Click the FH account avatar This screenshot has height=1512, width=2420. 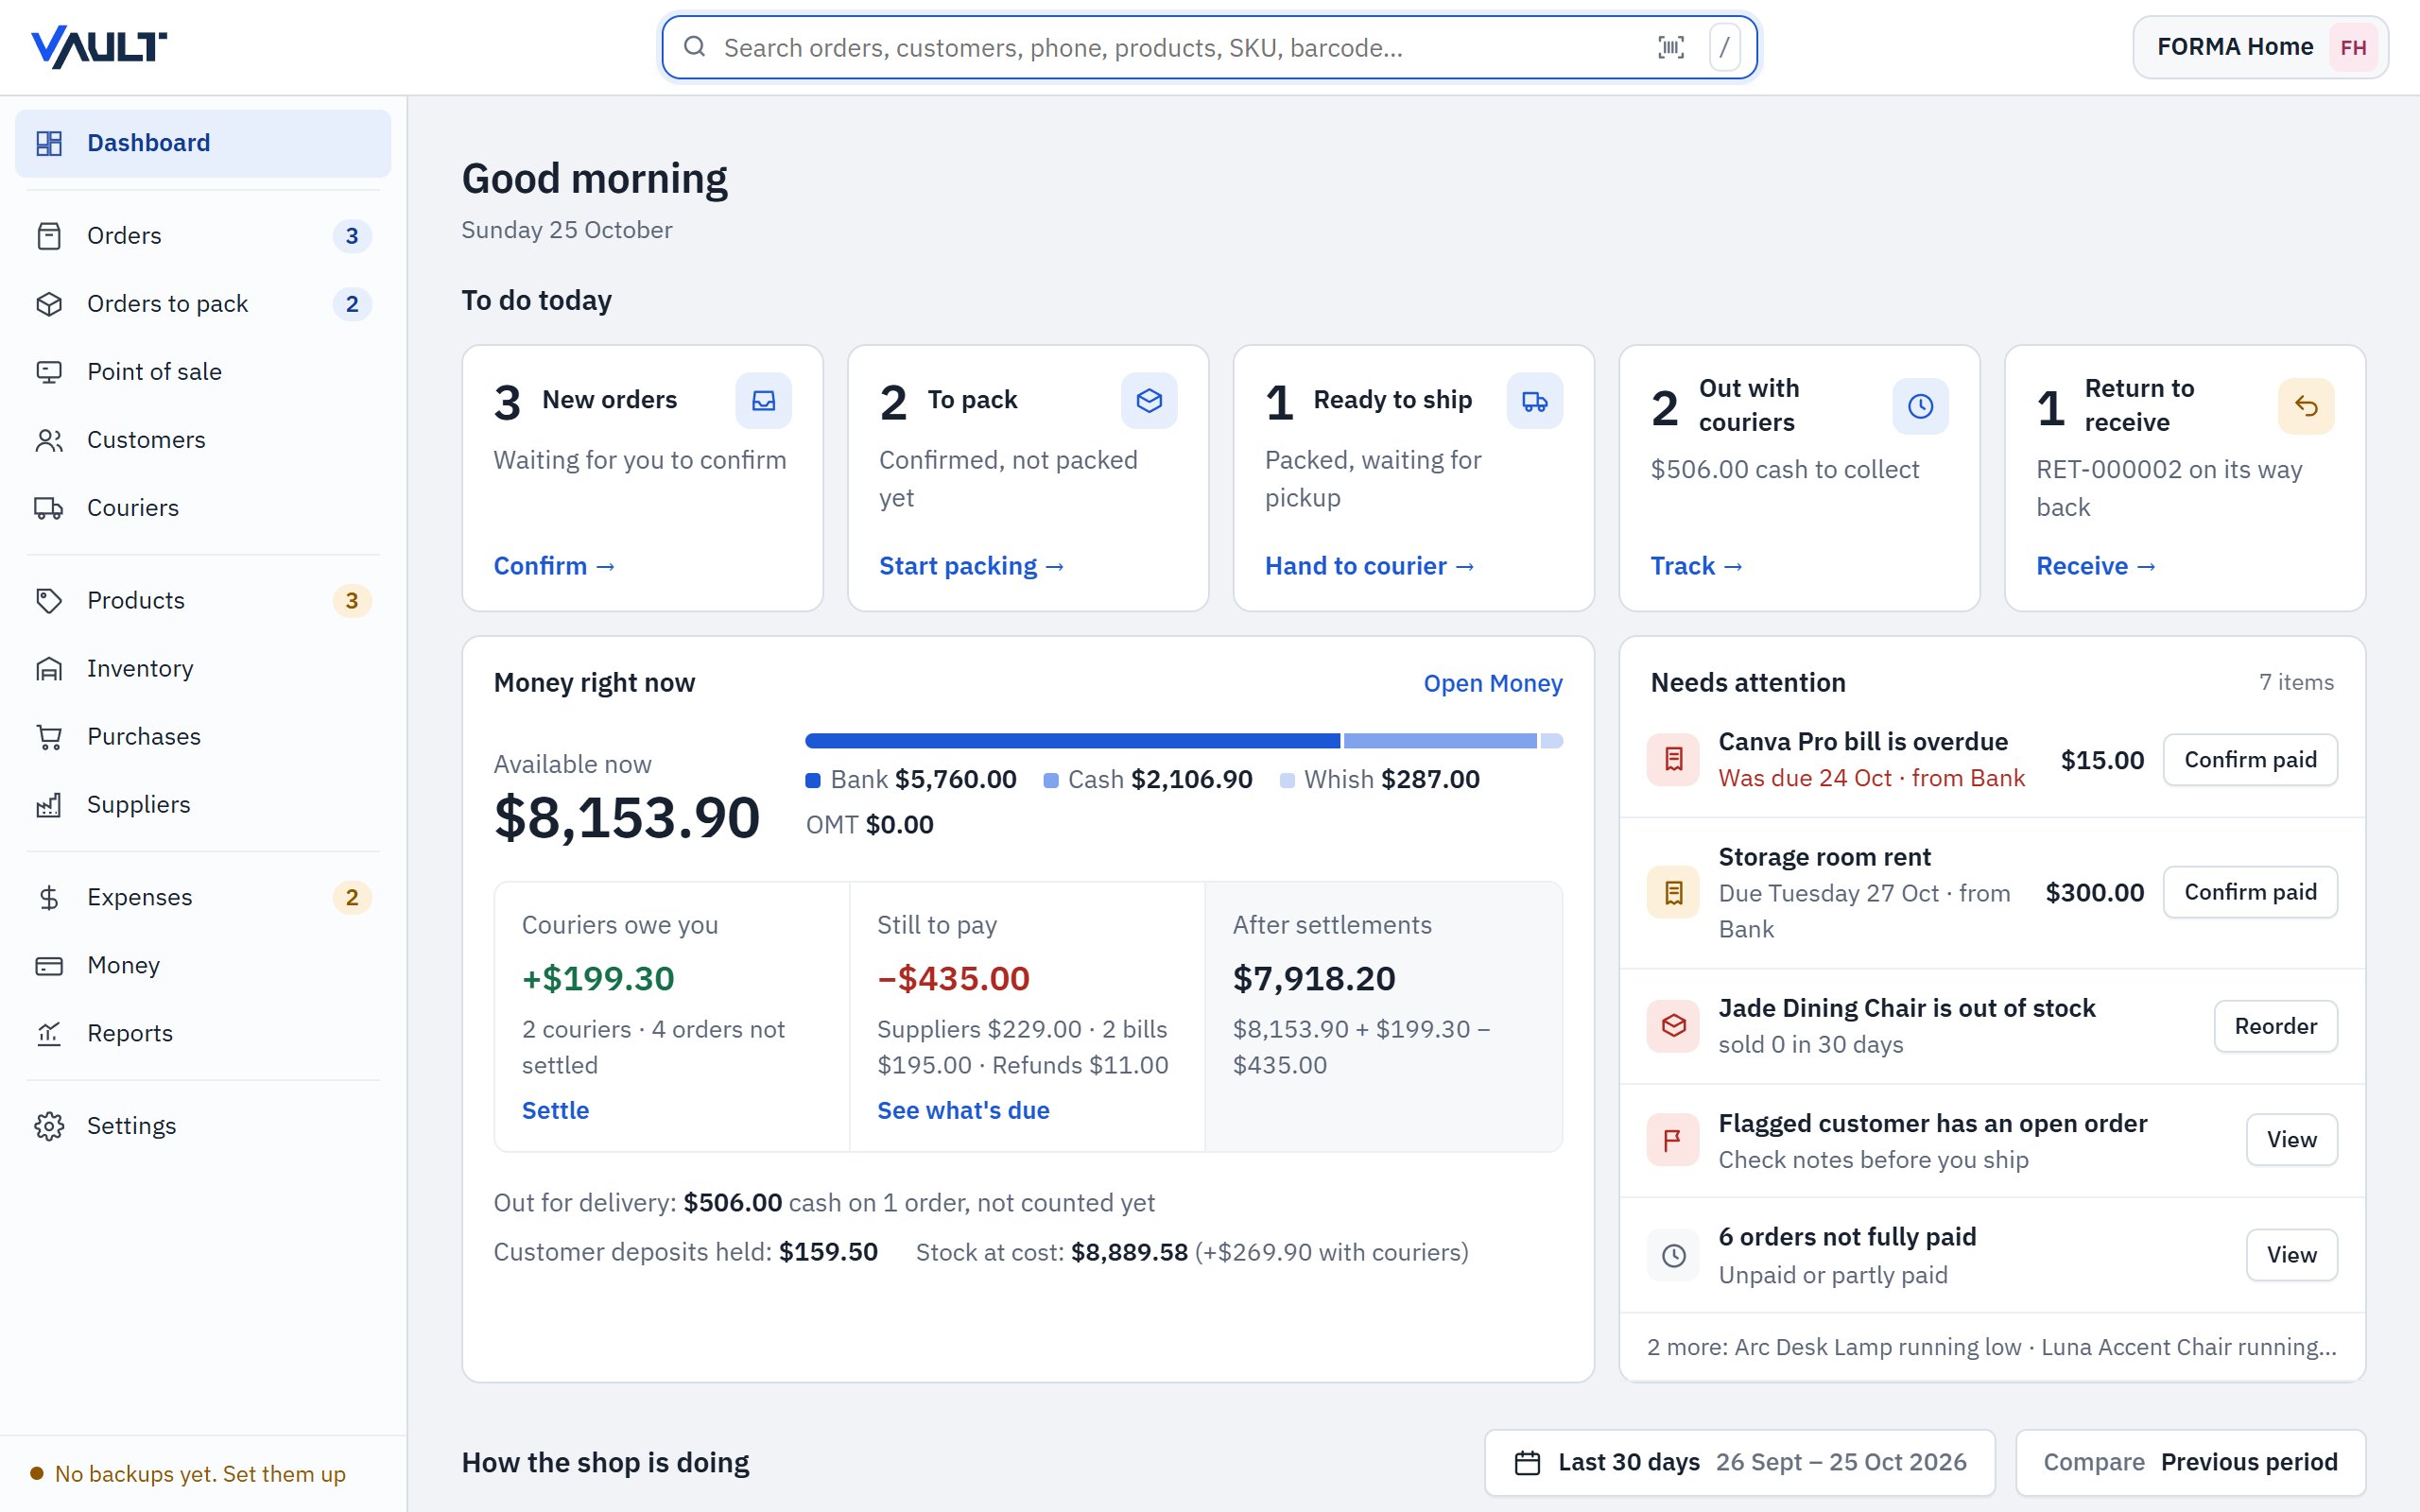point(2353,47)
